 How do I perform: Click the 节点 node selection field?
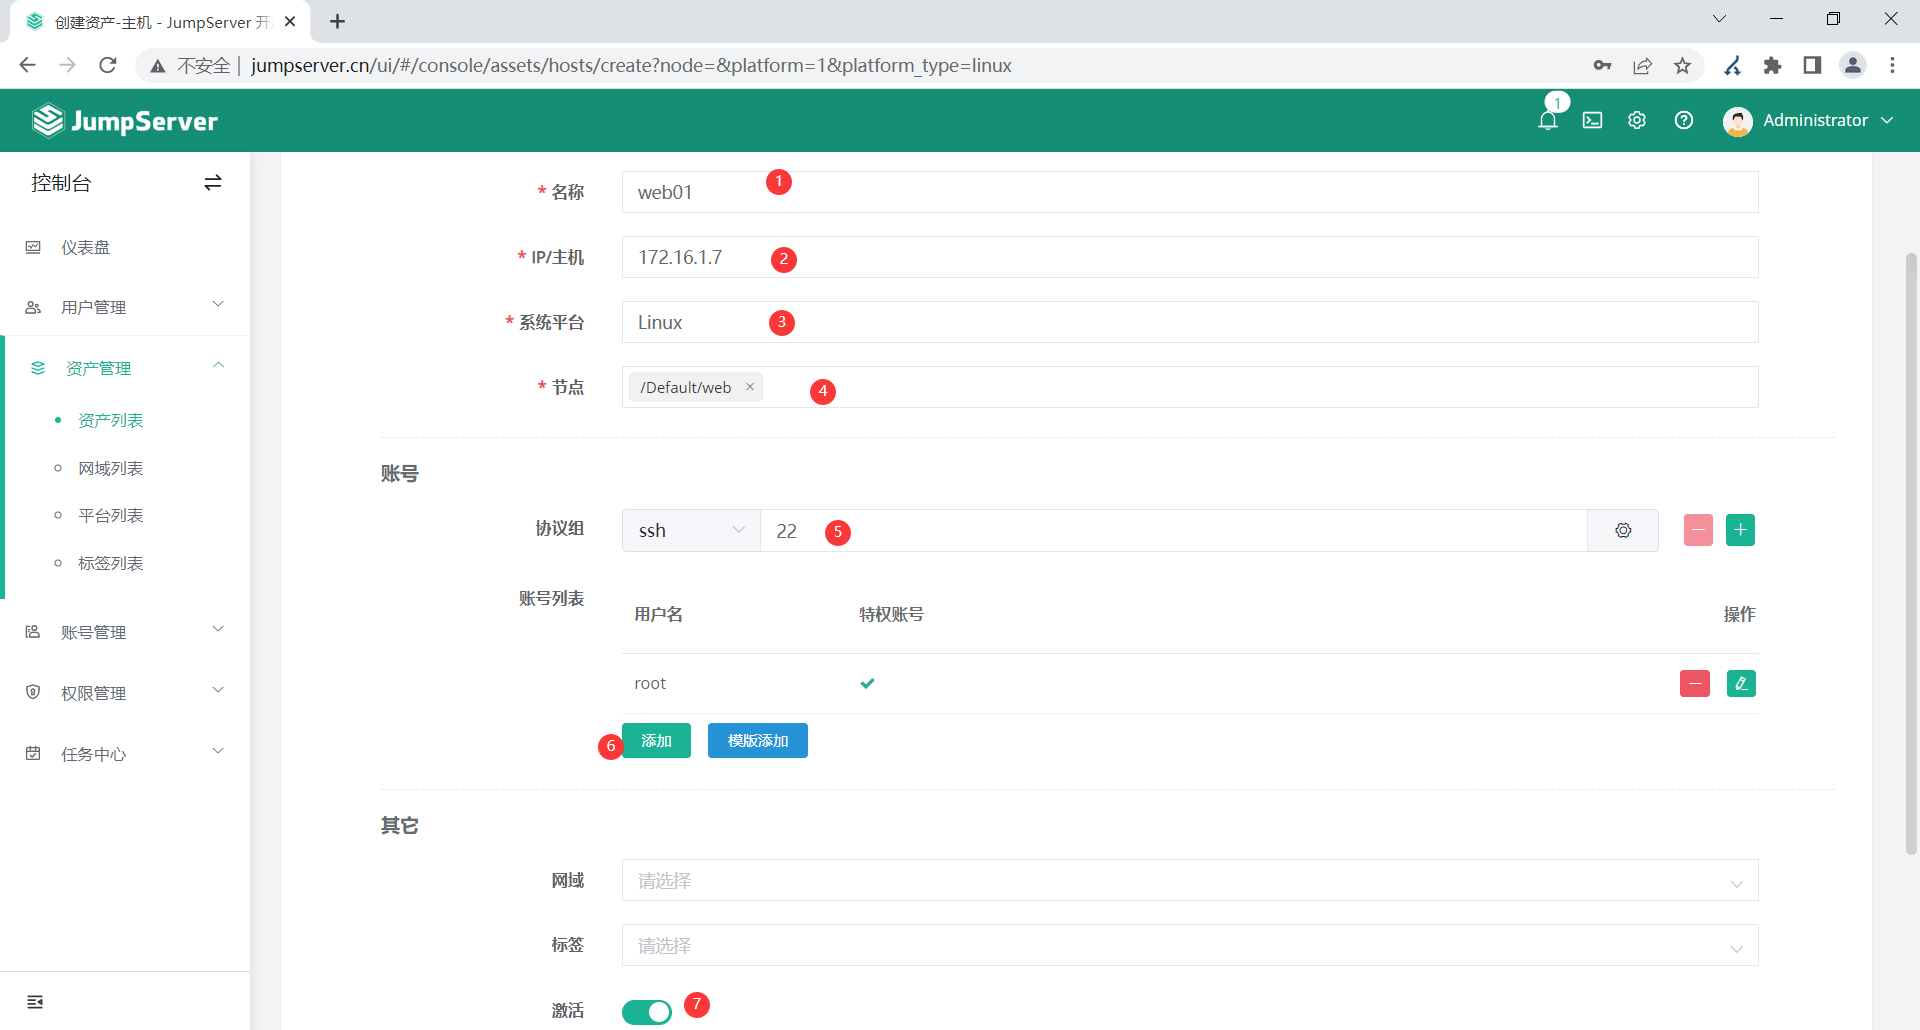1190,387
